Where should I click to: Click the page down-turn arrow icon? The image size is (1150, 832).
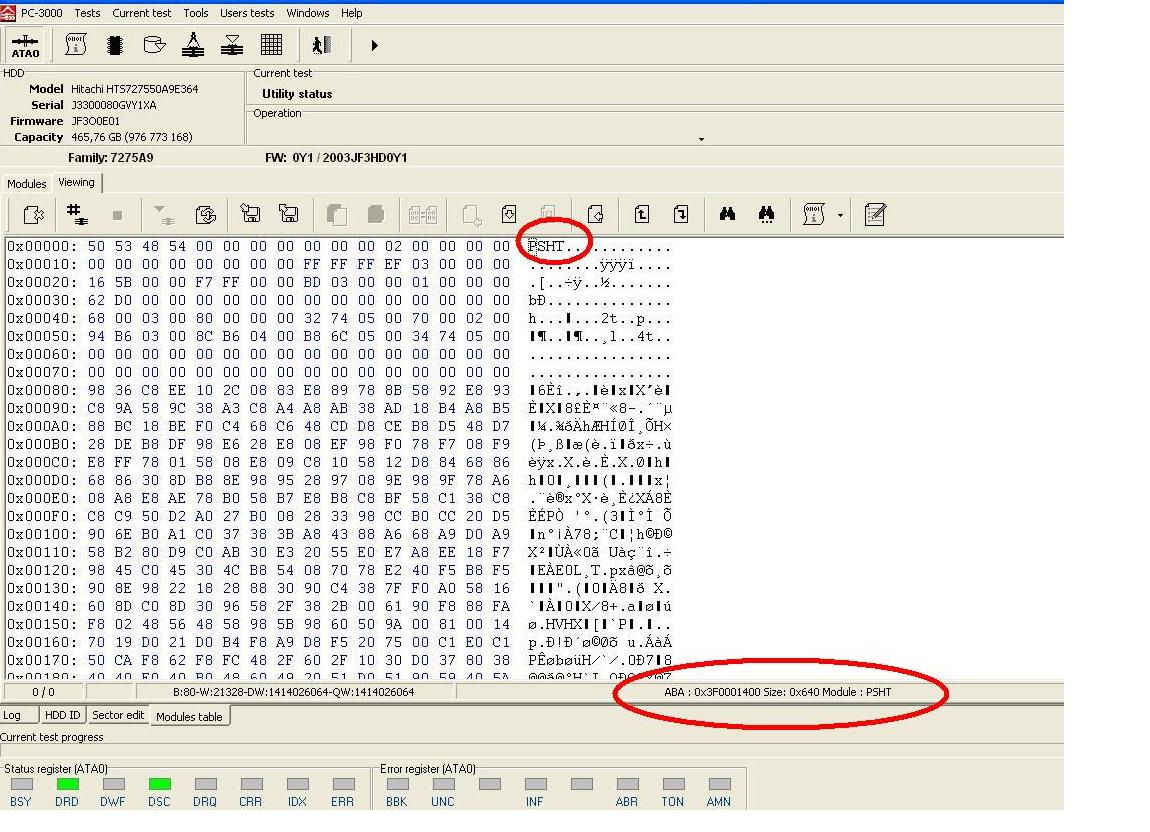click(x=681, y=214)
